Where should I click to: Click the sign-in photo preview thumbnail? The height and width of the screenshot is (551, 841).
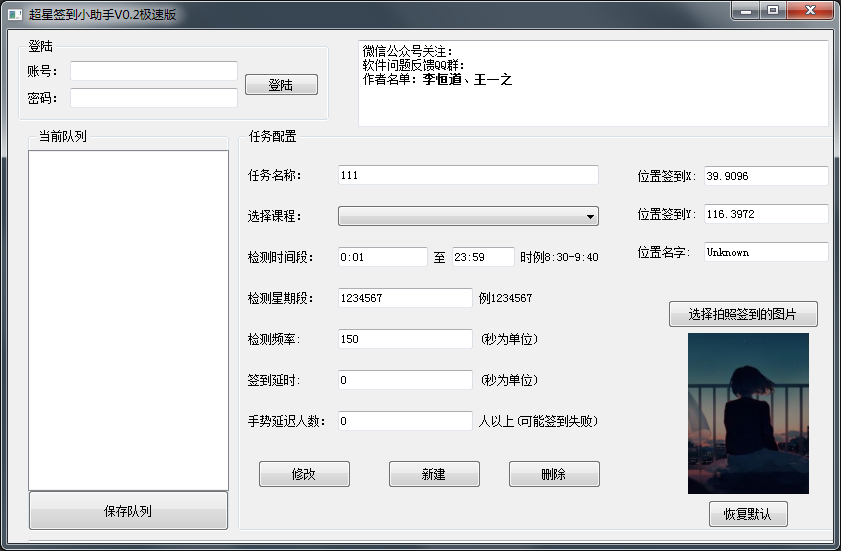tap(748, 413)
